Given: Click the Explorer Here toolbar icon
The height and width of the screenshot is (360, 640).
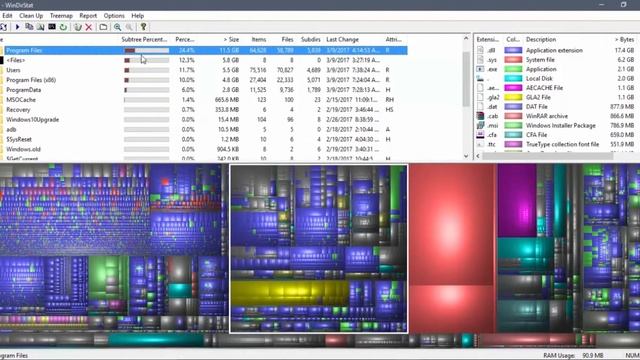Looking at the screenshot, I should pyautogui.click(x=40, y=27).
